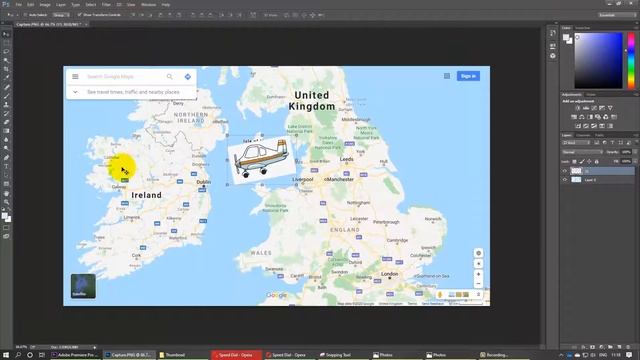640x360 pixels.
Task: Switch to the Paths tab
Action: click(599, 135)
